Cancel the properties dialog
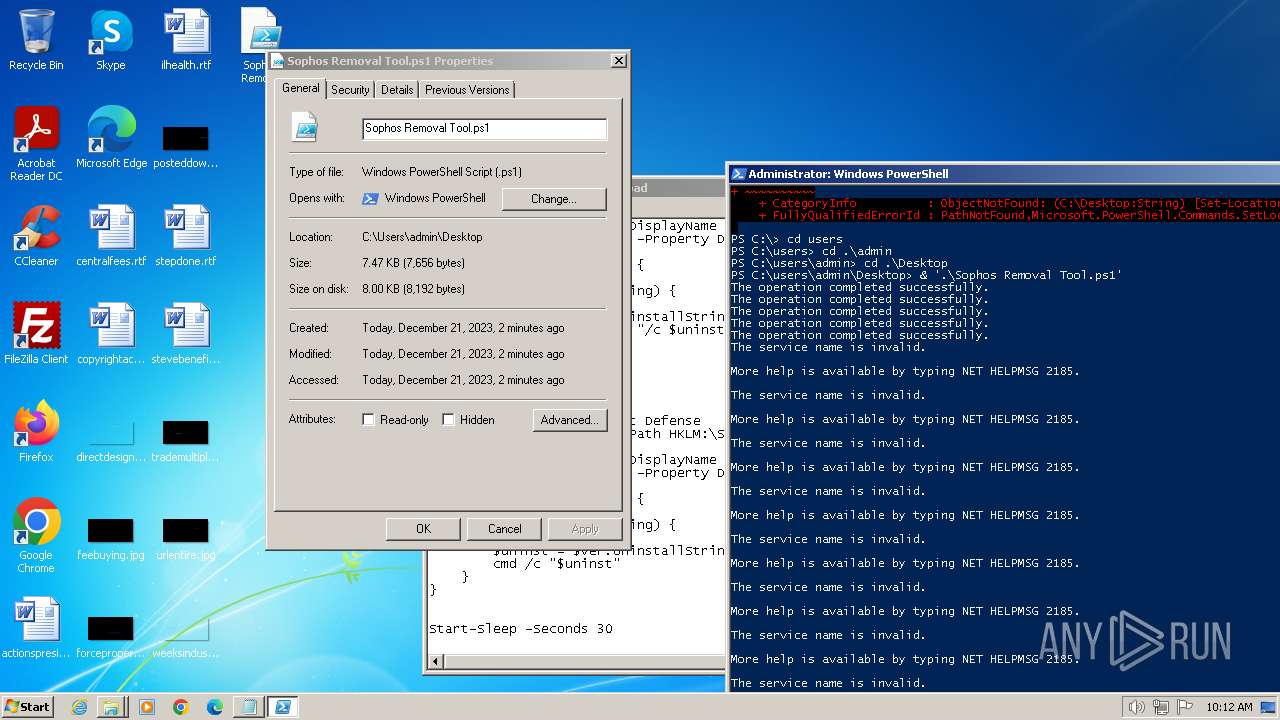The height and width of the screenshot is (720, 1280). [x=505, y=529]
